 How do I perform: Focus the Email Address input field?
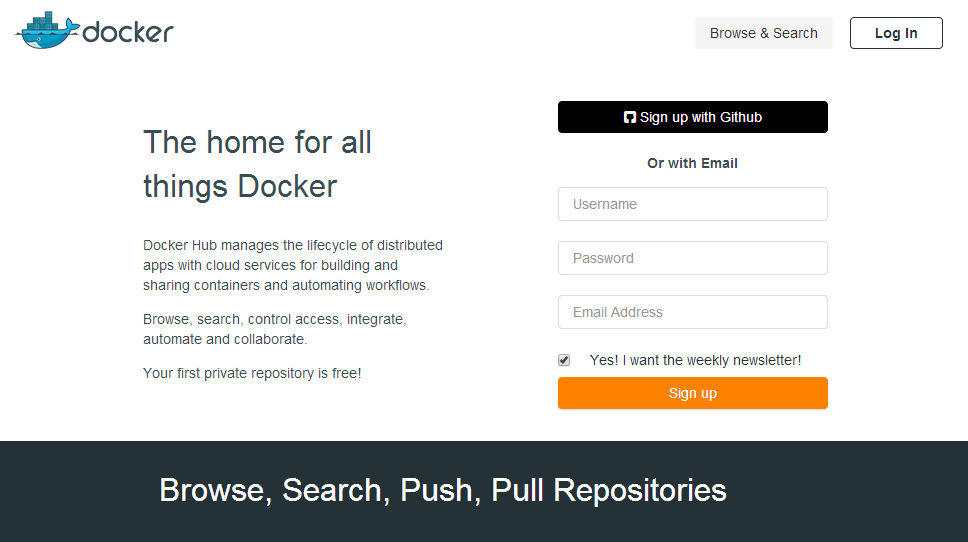pyautogui.click(x=693, y=312)
